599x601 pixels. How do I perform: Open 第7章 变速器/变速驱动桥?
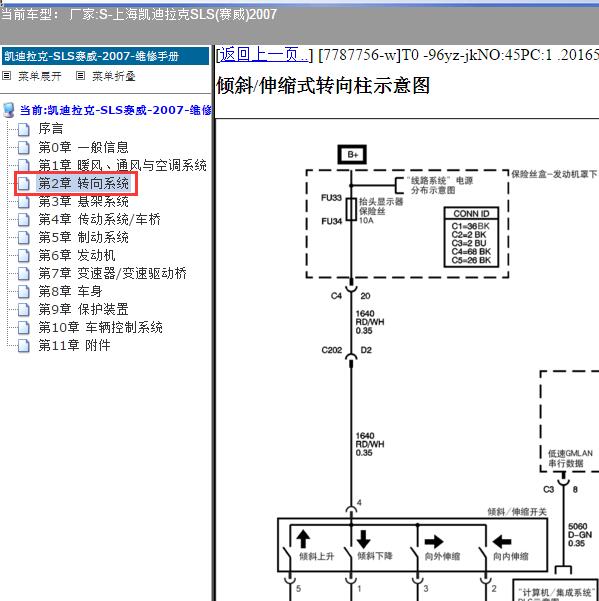[x=112, y=273]
